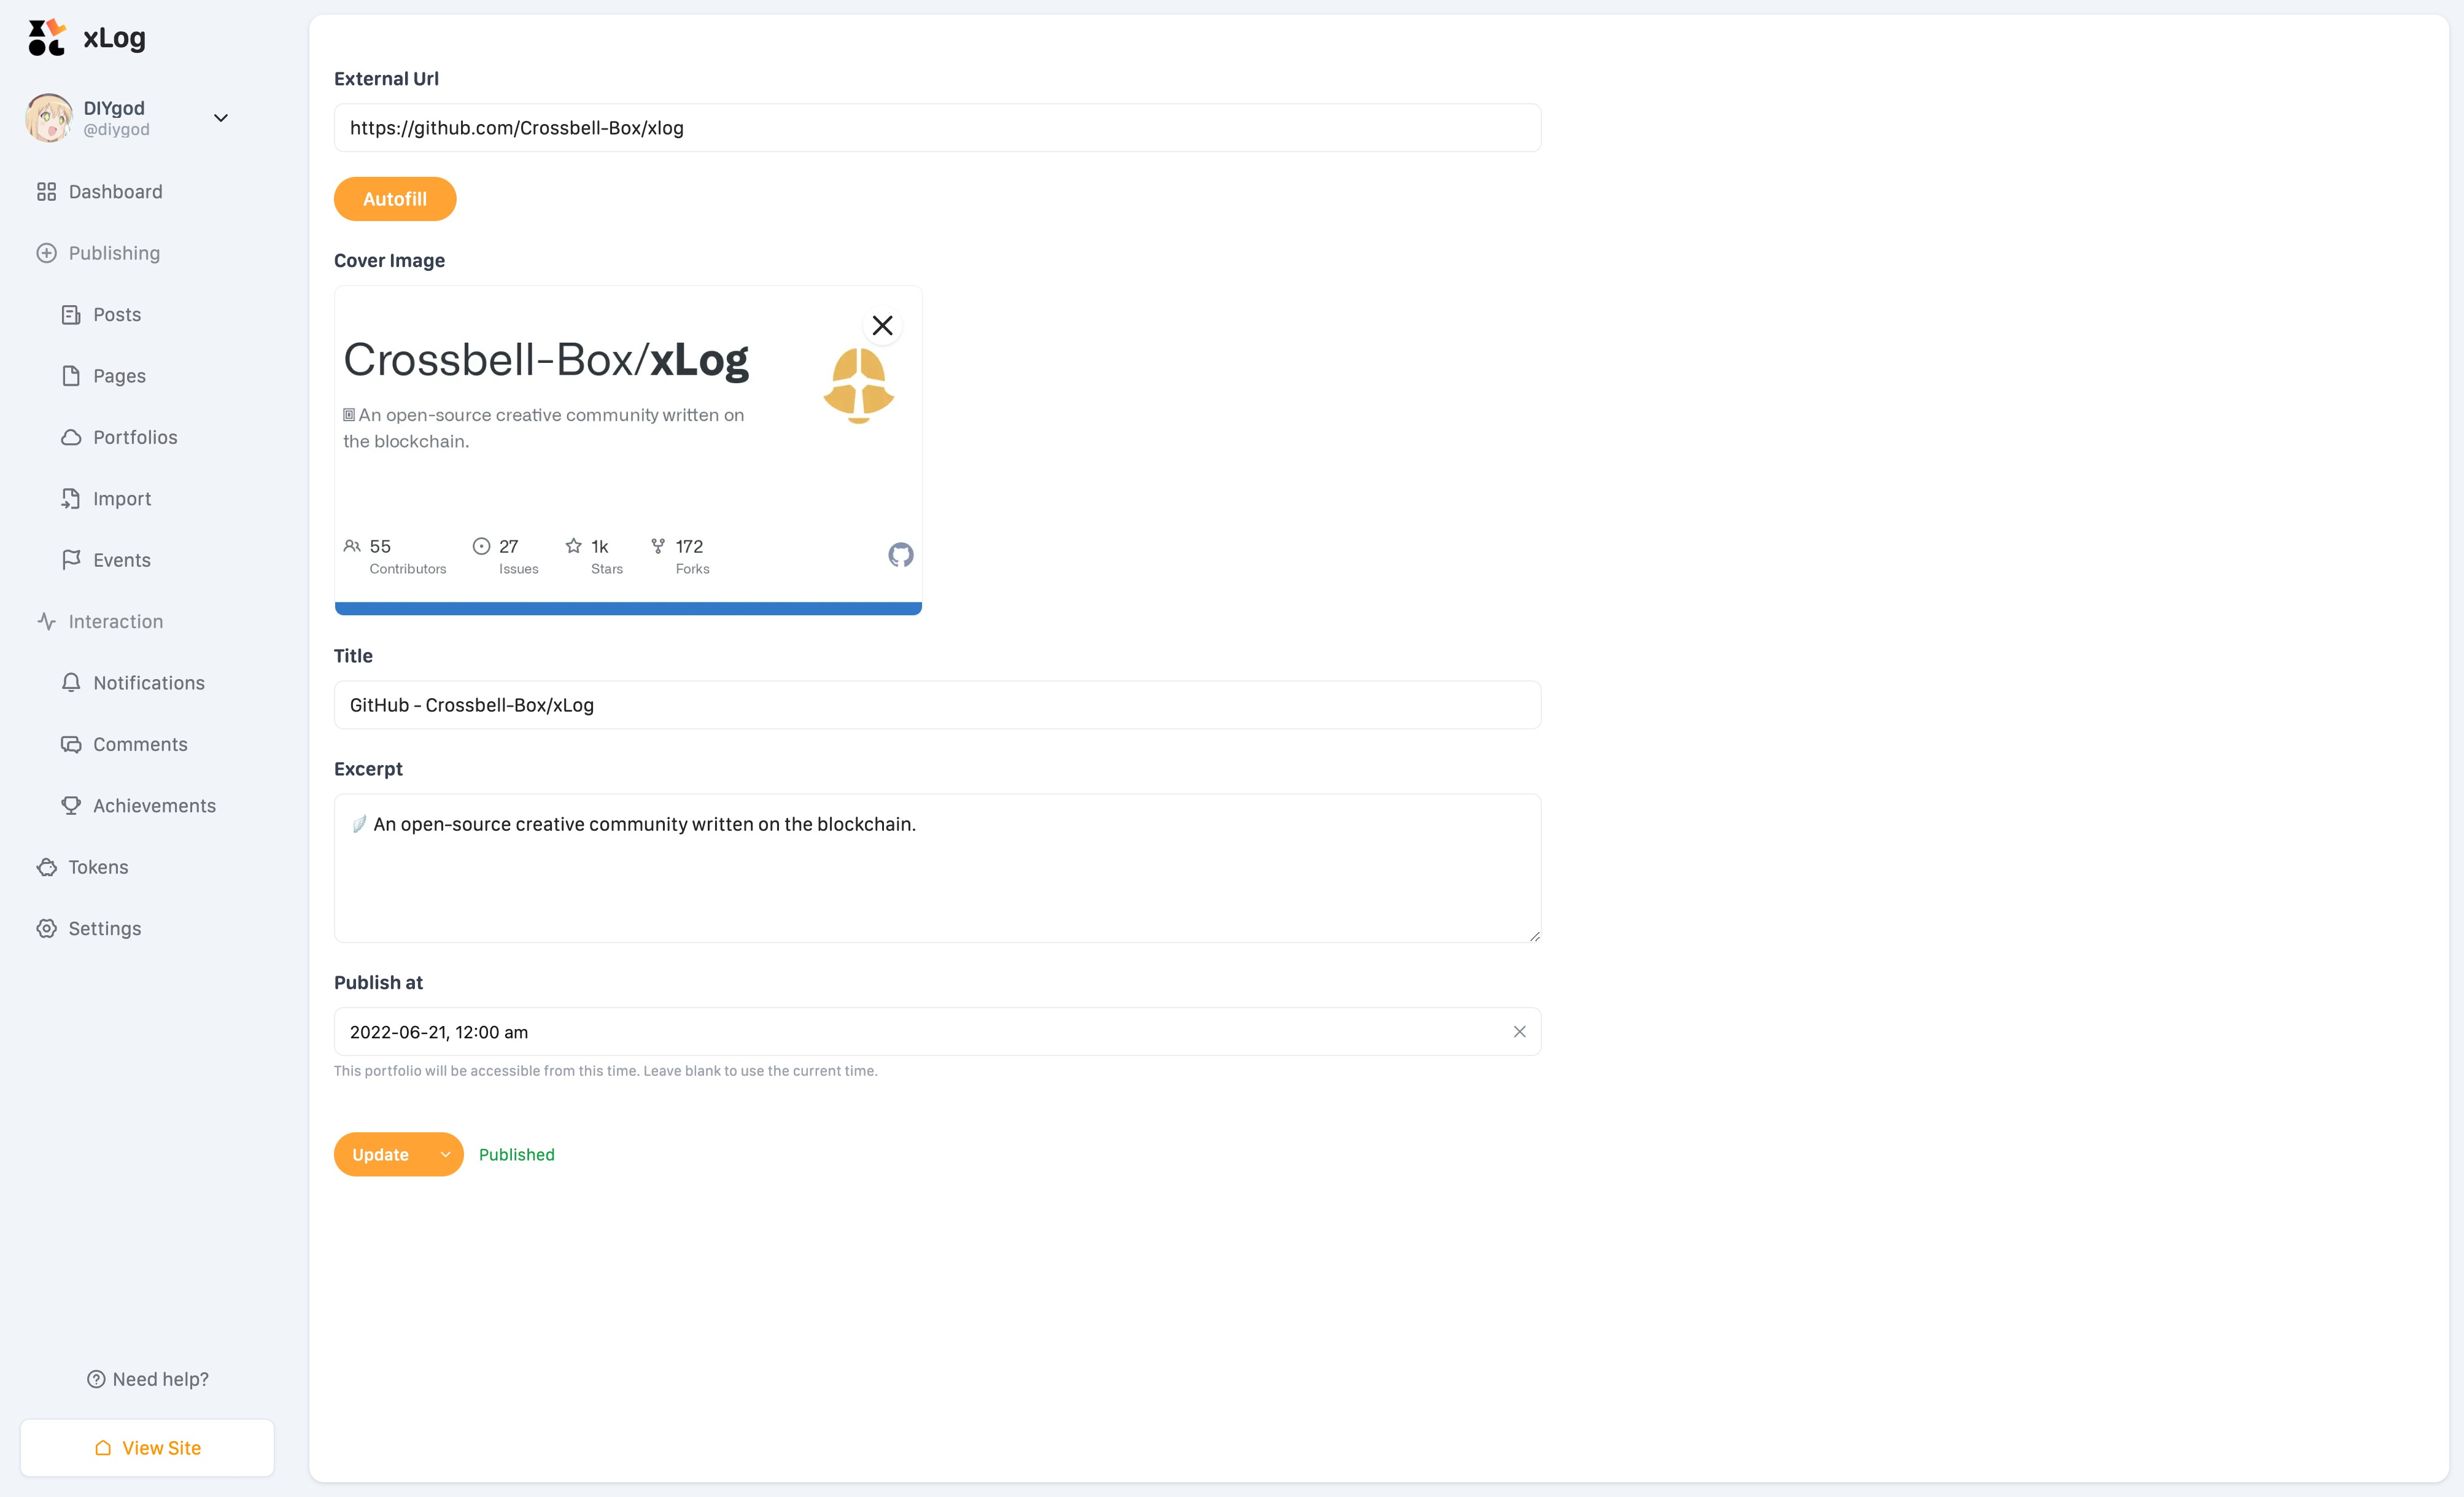Click the Portfolios cloud icon
The width and height of the screenshot is (2464, 1497).
coord(71,438)
